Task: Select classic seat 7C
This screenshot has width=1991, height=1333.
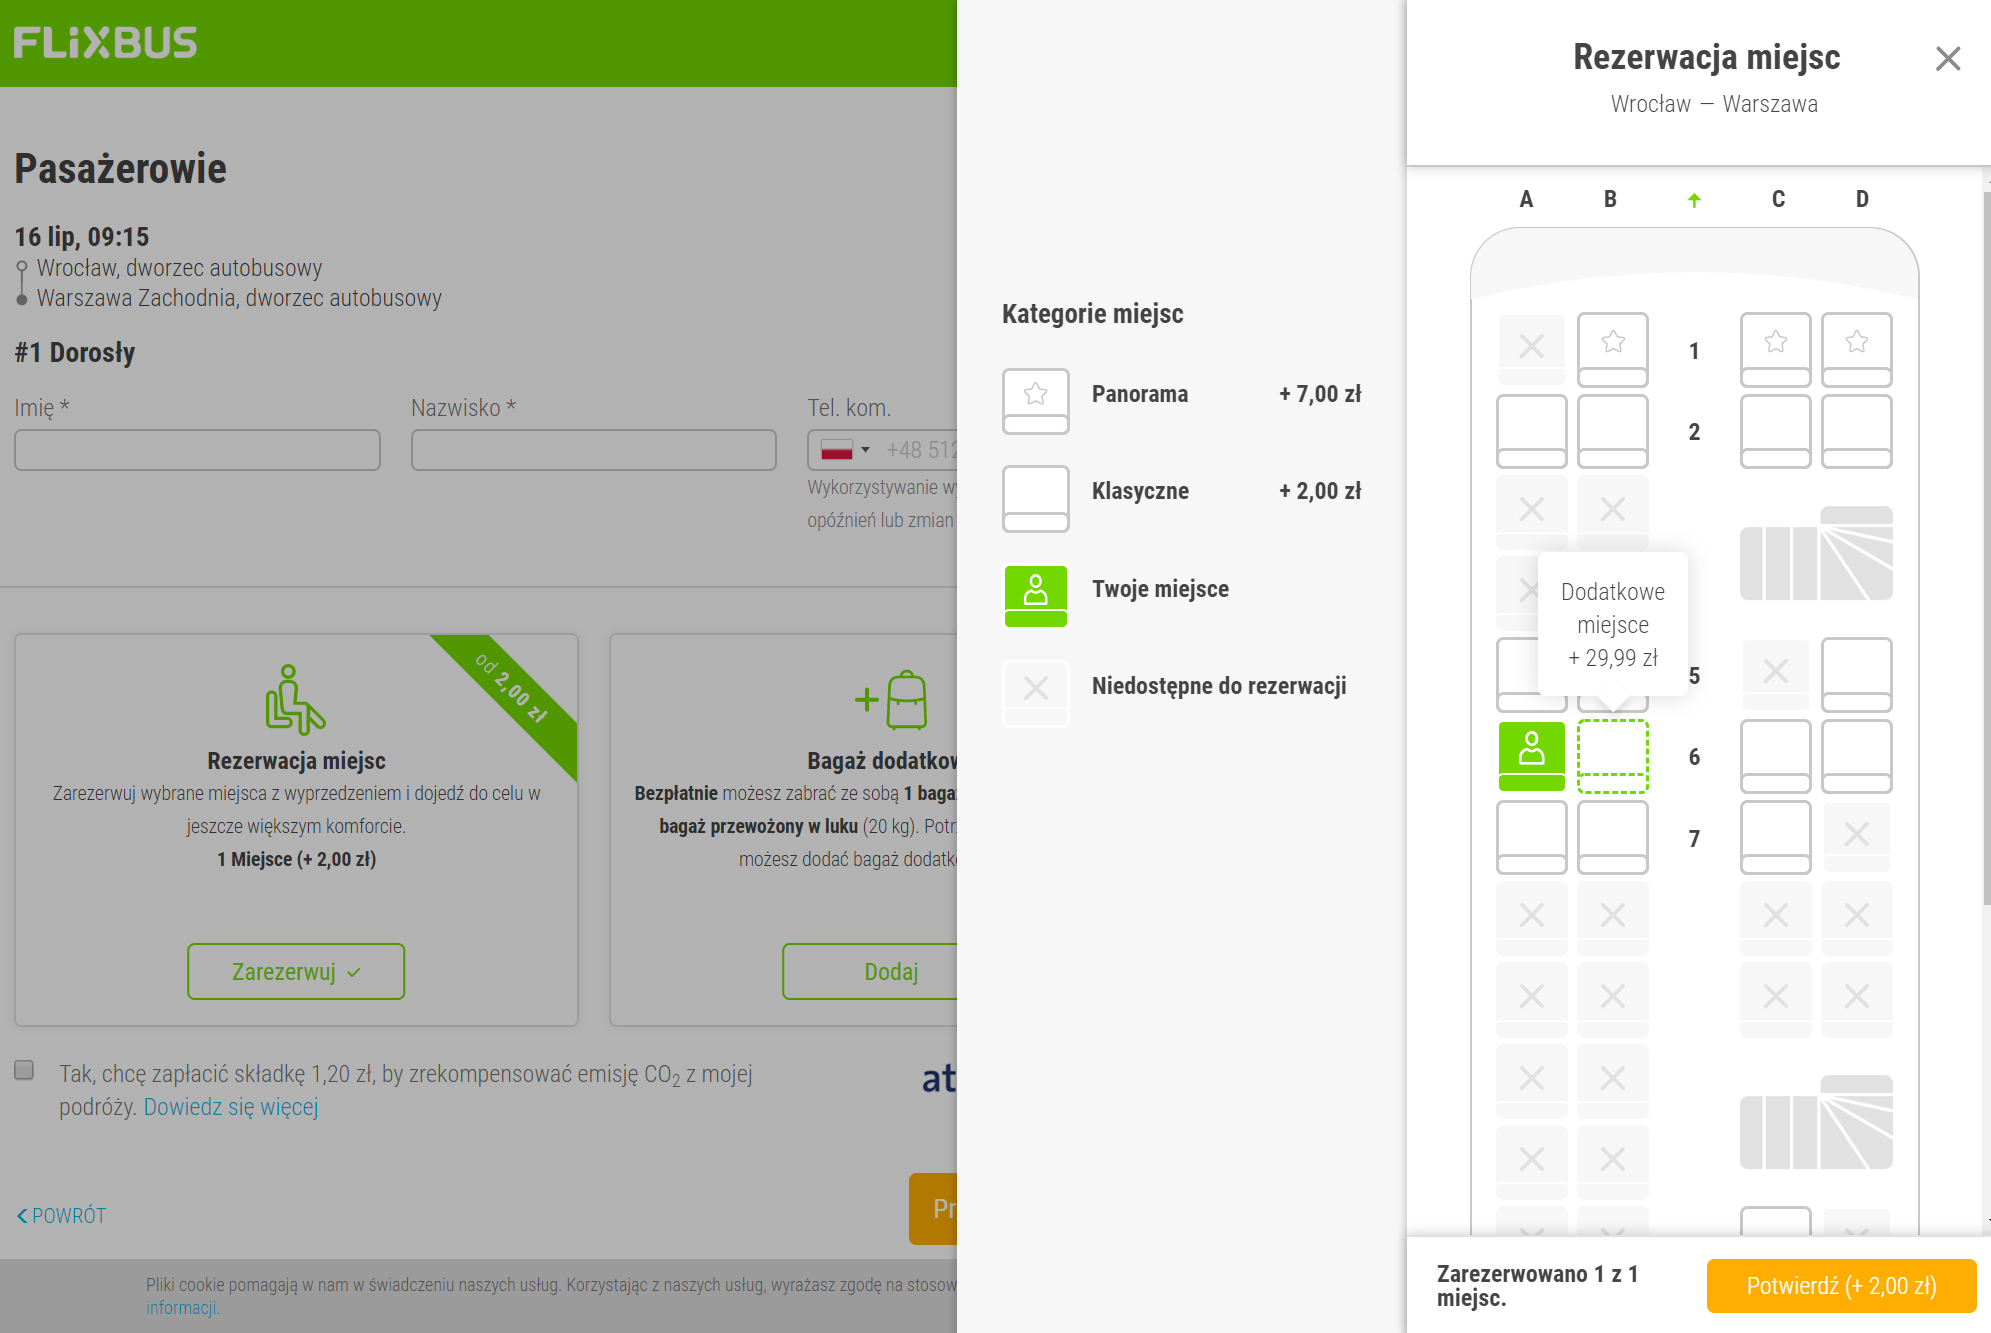Action: click(1775, 837)
